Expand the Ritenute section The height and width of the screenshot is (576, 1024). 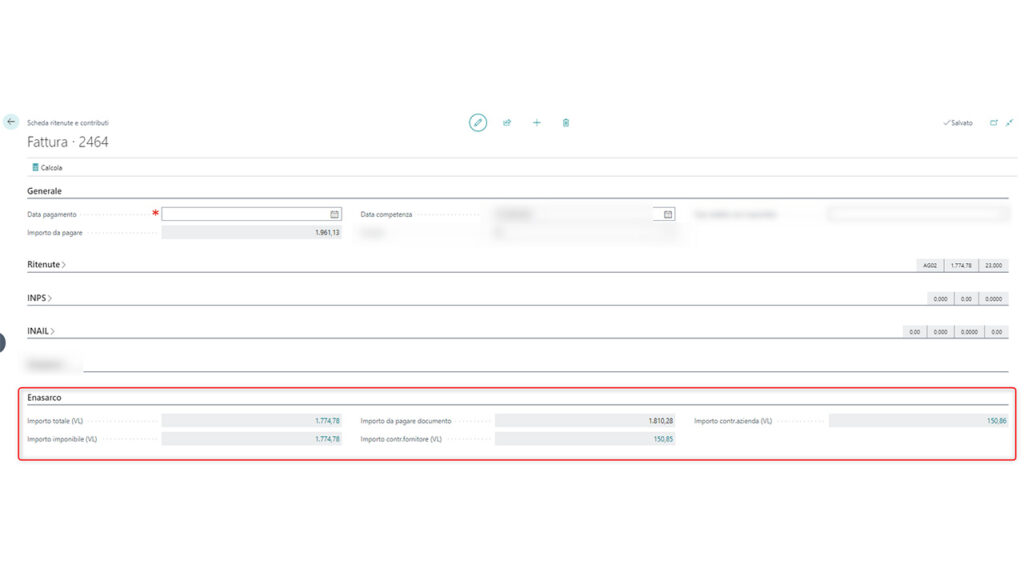coord(43,264)
